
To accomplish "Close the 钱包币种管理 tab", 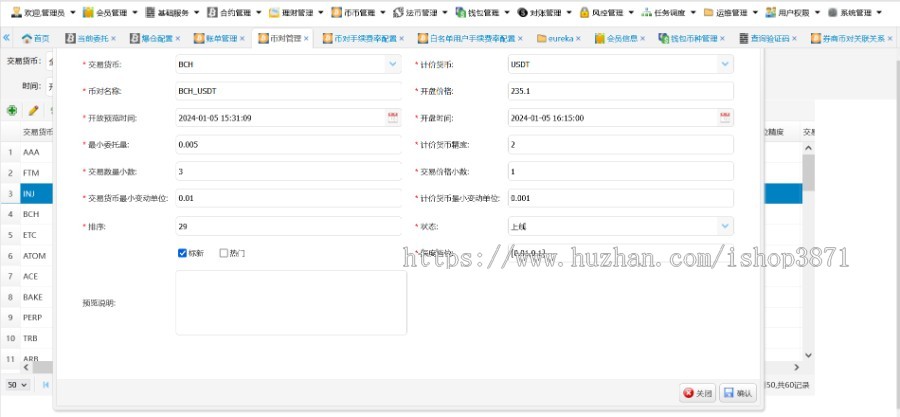I will (722, 38).
